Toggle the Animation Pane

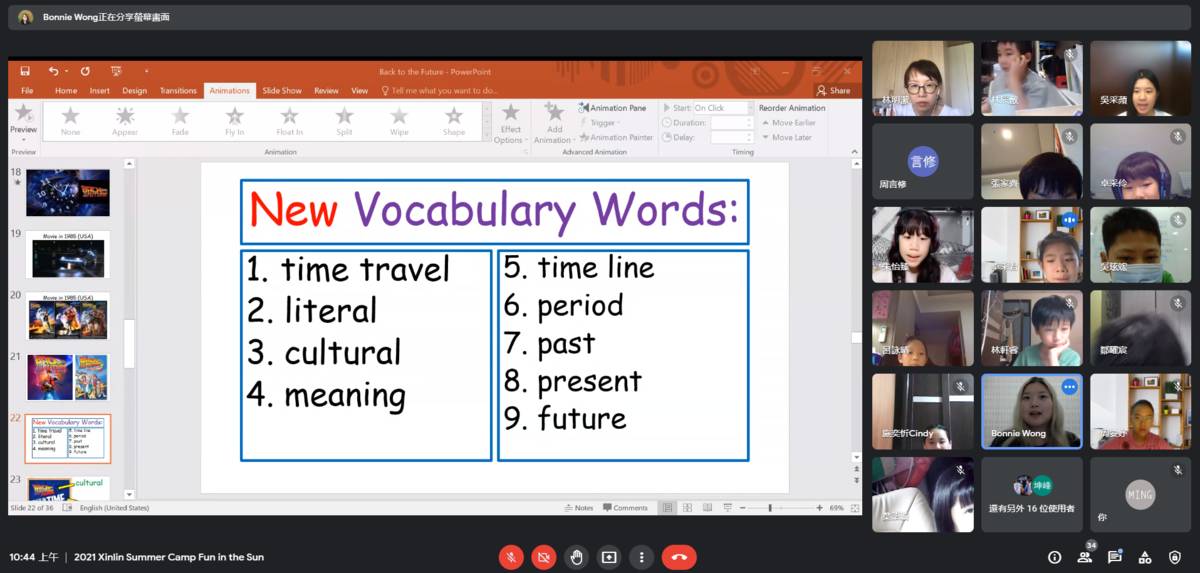click(x=612, y=108)
